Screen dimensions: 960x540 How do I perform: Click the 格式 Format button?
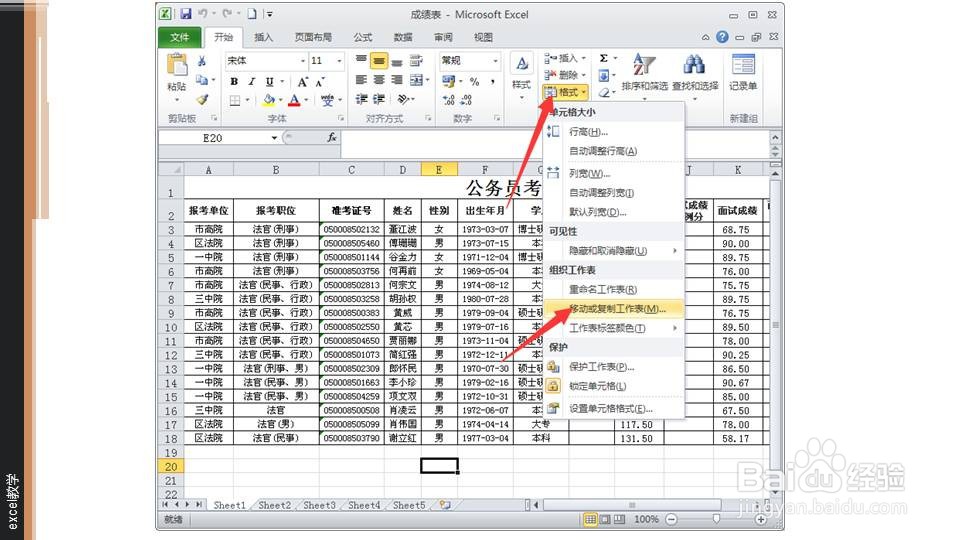[565, 92]
